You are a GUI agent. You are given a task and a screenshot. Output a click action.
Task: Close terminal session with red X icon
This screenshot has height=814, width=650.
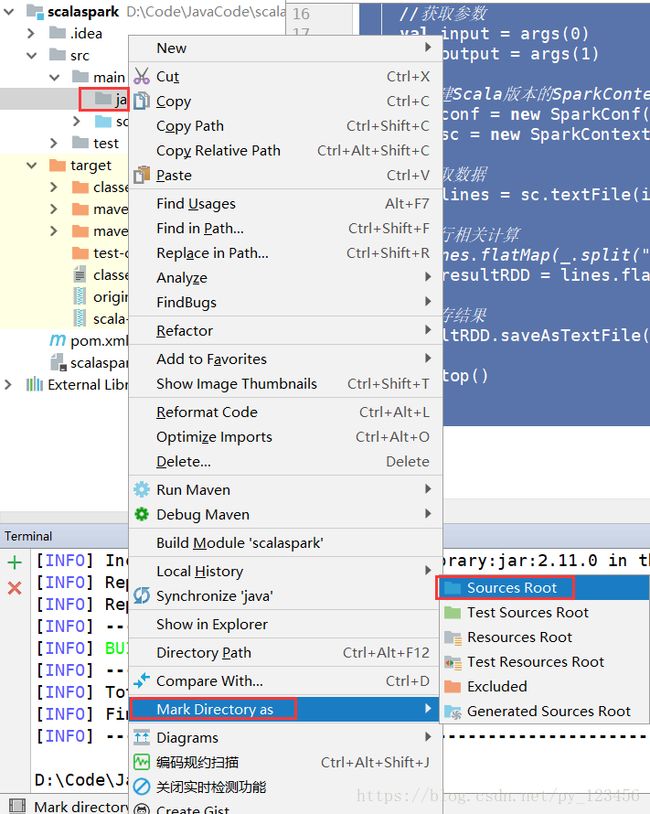point(15,588)
